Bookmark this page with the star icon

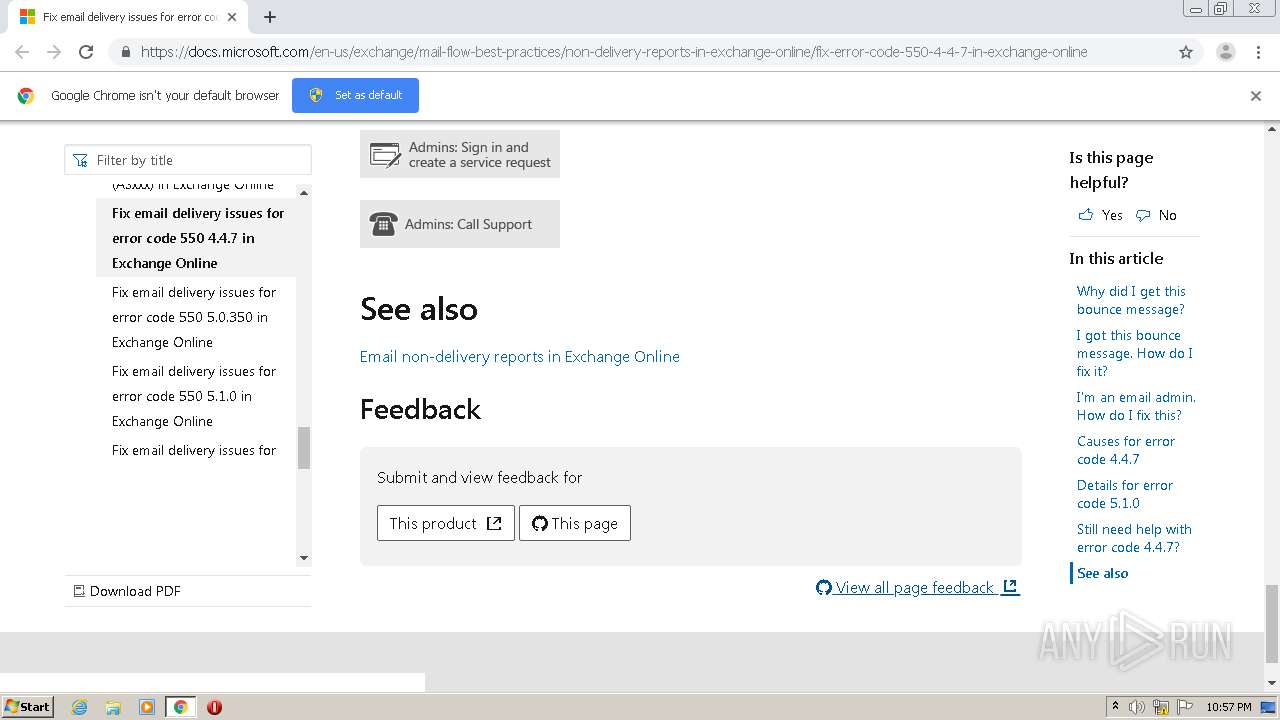(1186, 52)
